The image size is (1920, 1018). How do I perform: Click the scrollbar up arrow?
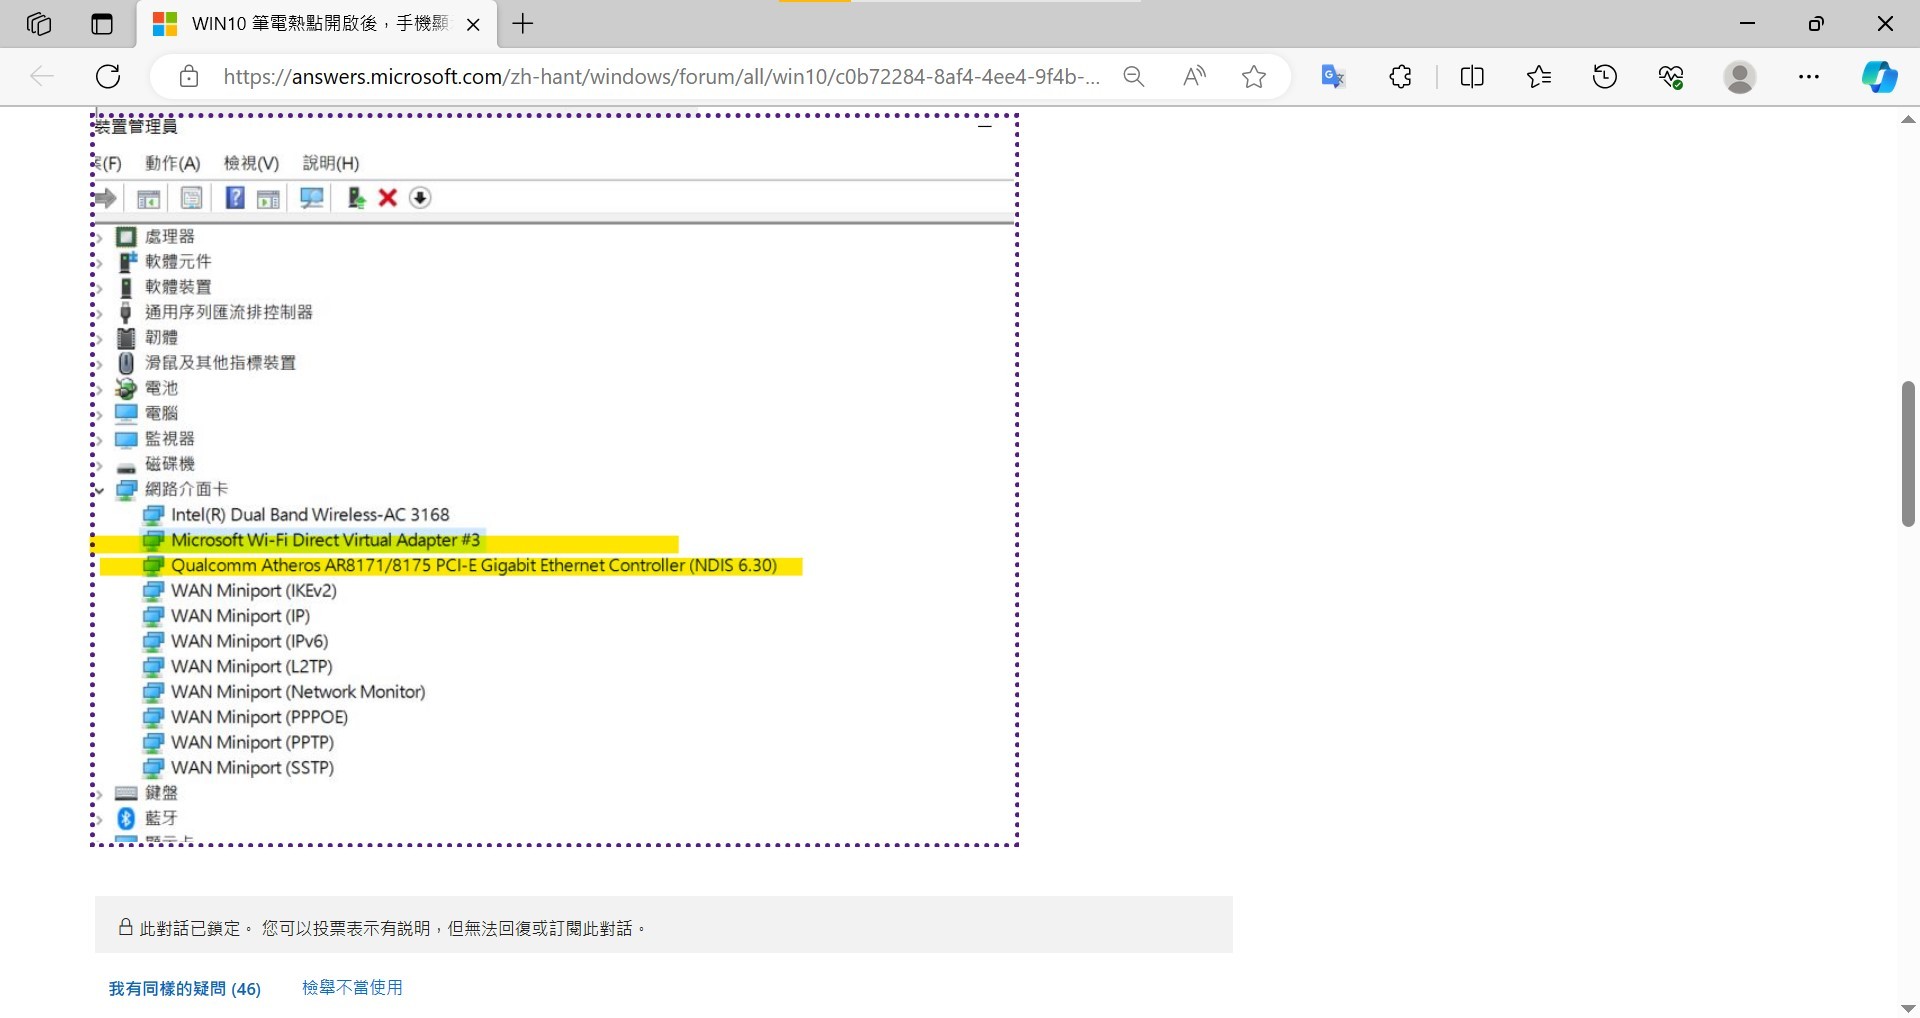1908,120
